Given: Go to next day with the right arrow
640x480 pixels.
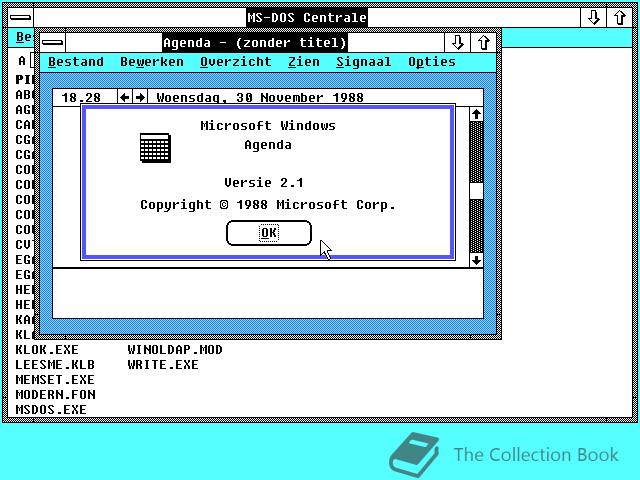Looking at the screenshot, I should pyautogui.click(x=140, y=98).
